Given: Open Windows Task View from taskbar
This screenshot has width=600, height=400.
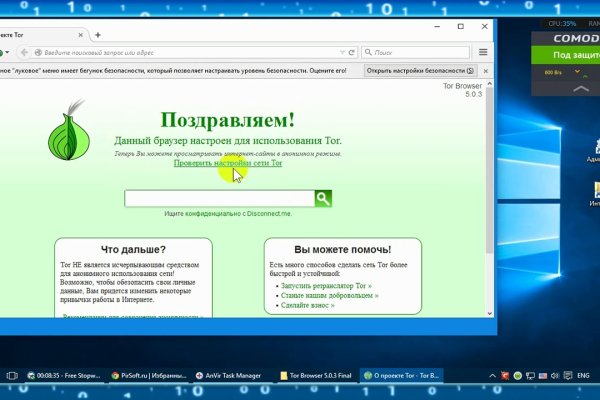Looking at the screenshot, I should pyautogui.click(x=12, y=376).
